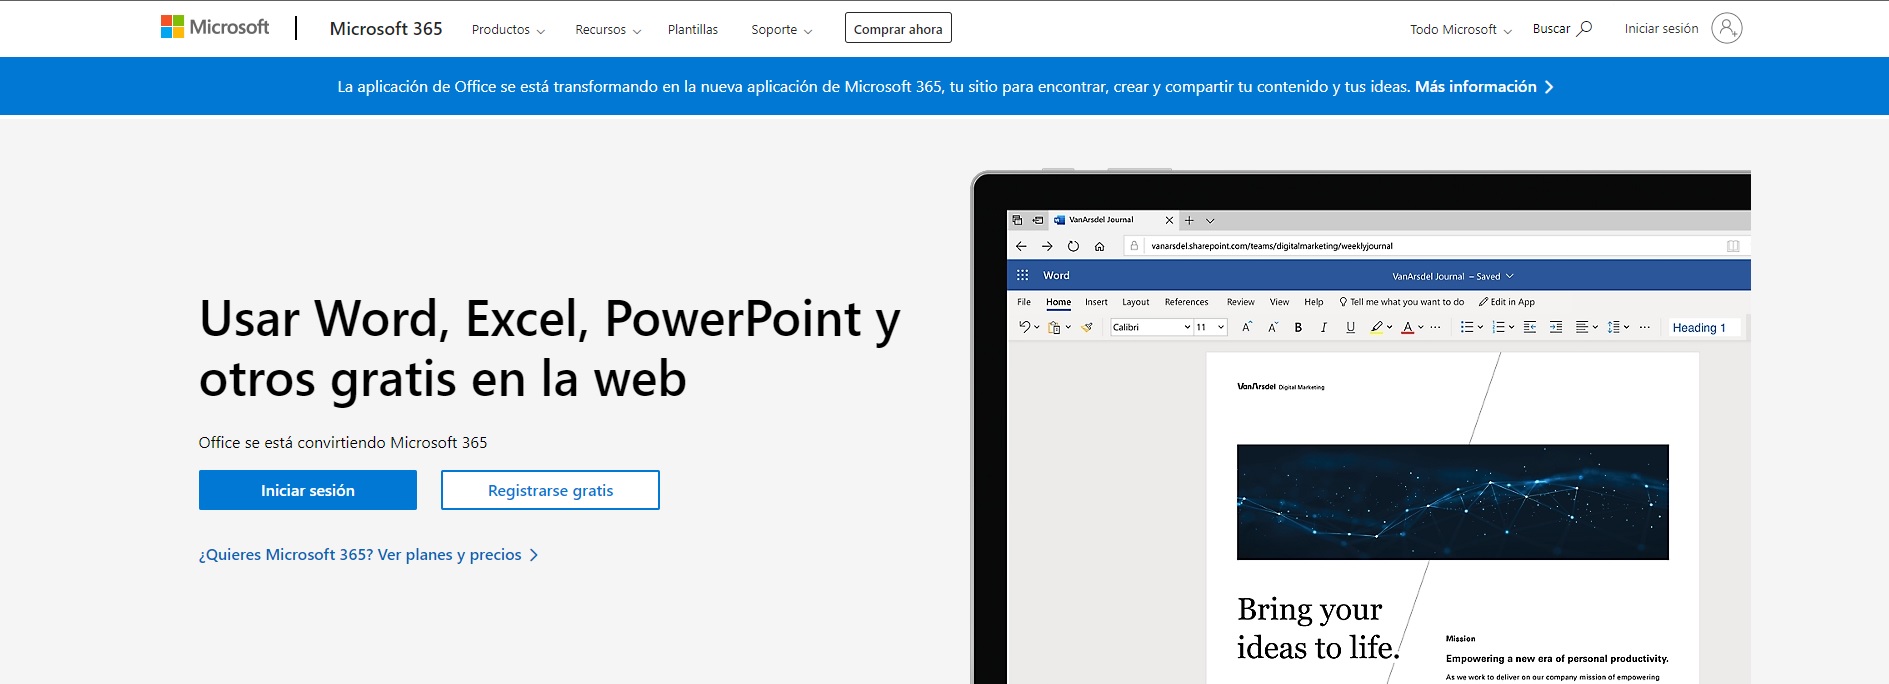Click Edit in App in Word preview
The width and height of the screenshot is (1889, 684).
point(1506,302)
